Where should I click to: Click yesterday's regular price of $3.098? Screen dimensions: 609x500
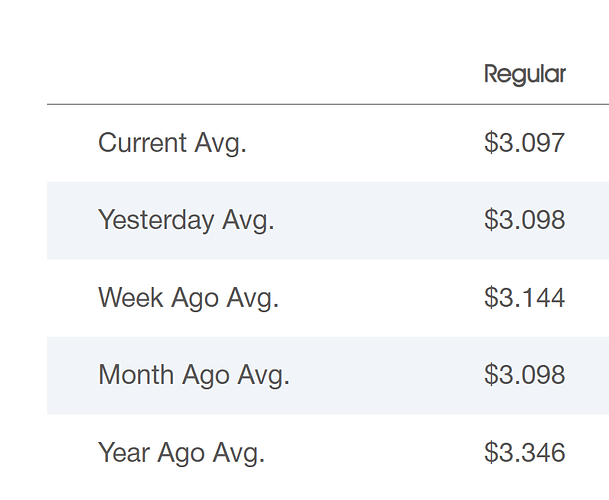[524, 220]
